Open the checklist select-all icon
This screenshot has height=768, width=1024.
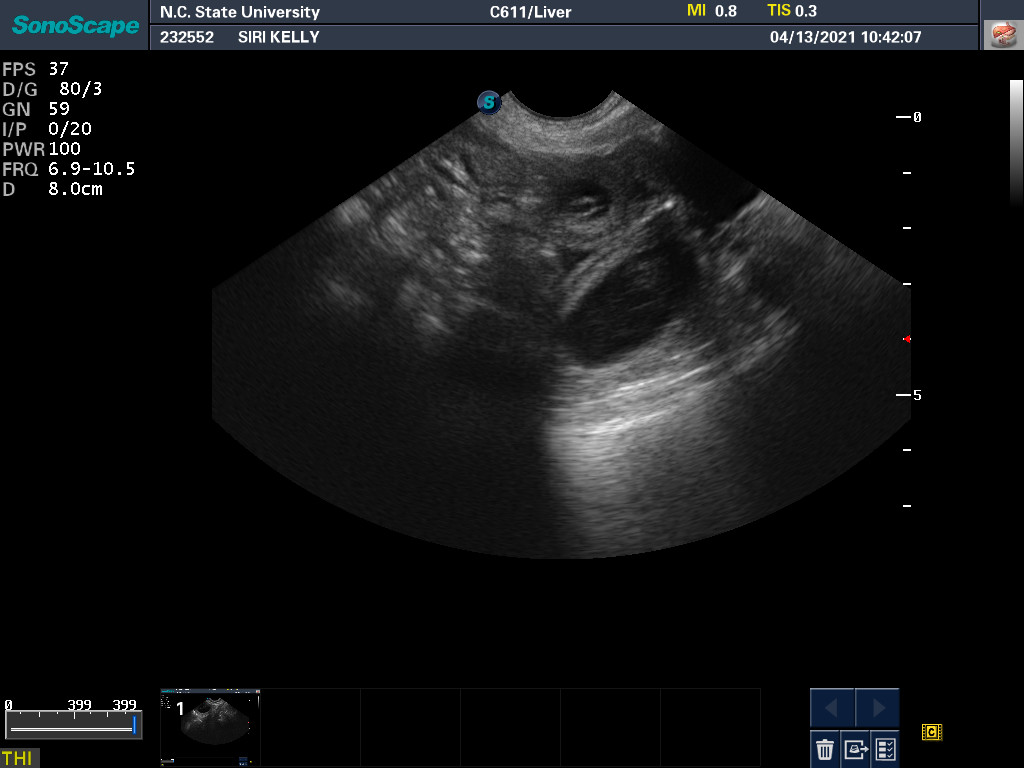click(885, 748)
